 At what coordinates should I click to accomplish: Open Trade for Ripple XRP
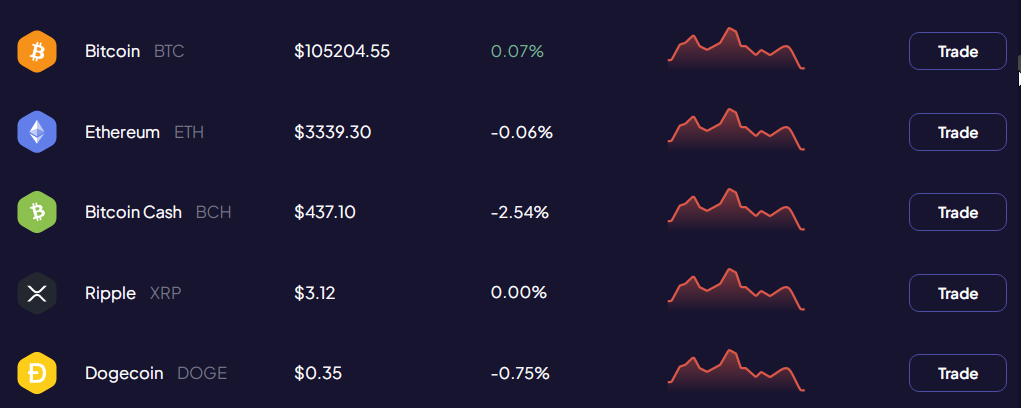point(957,293)
